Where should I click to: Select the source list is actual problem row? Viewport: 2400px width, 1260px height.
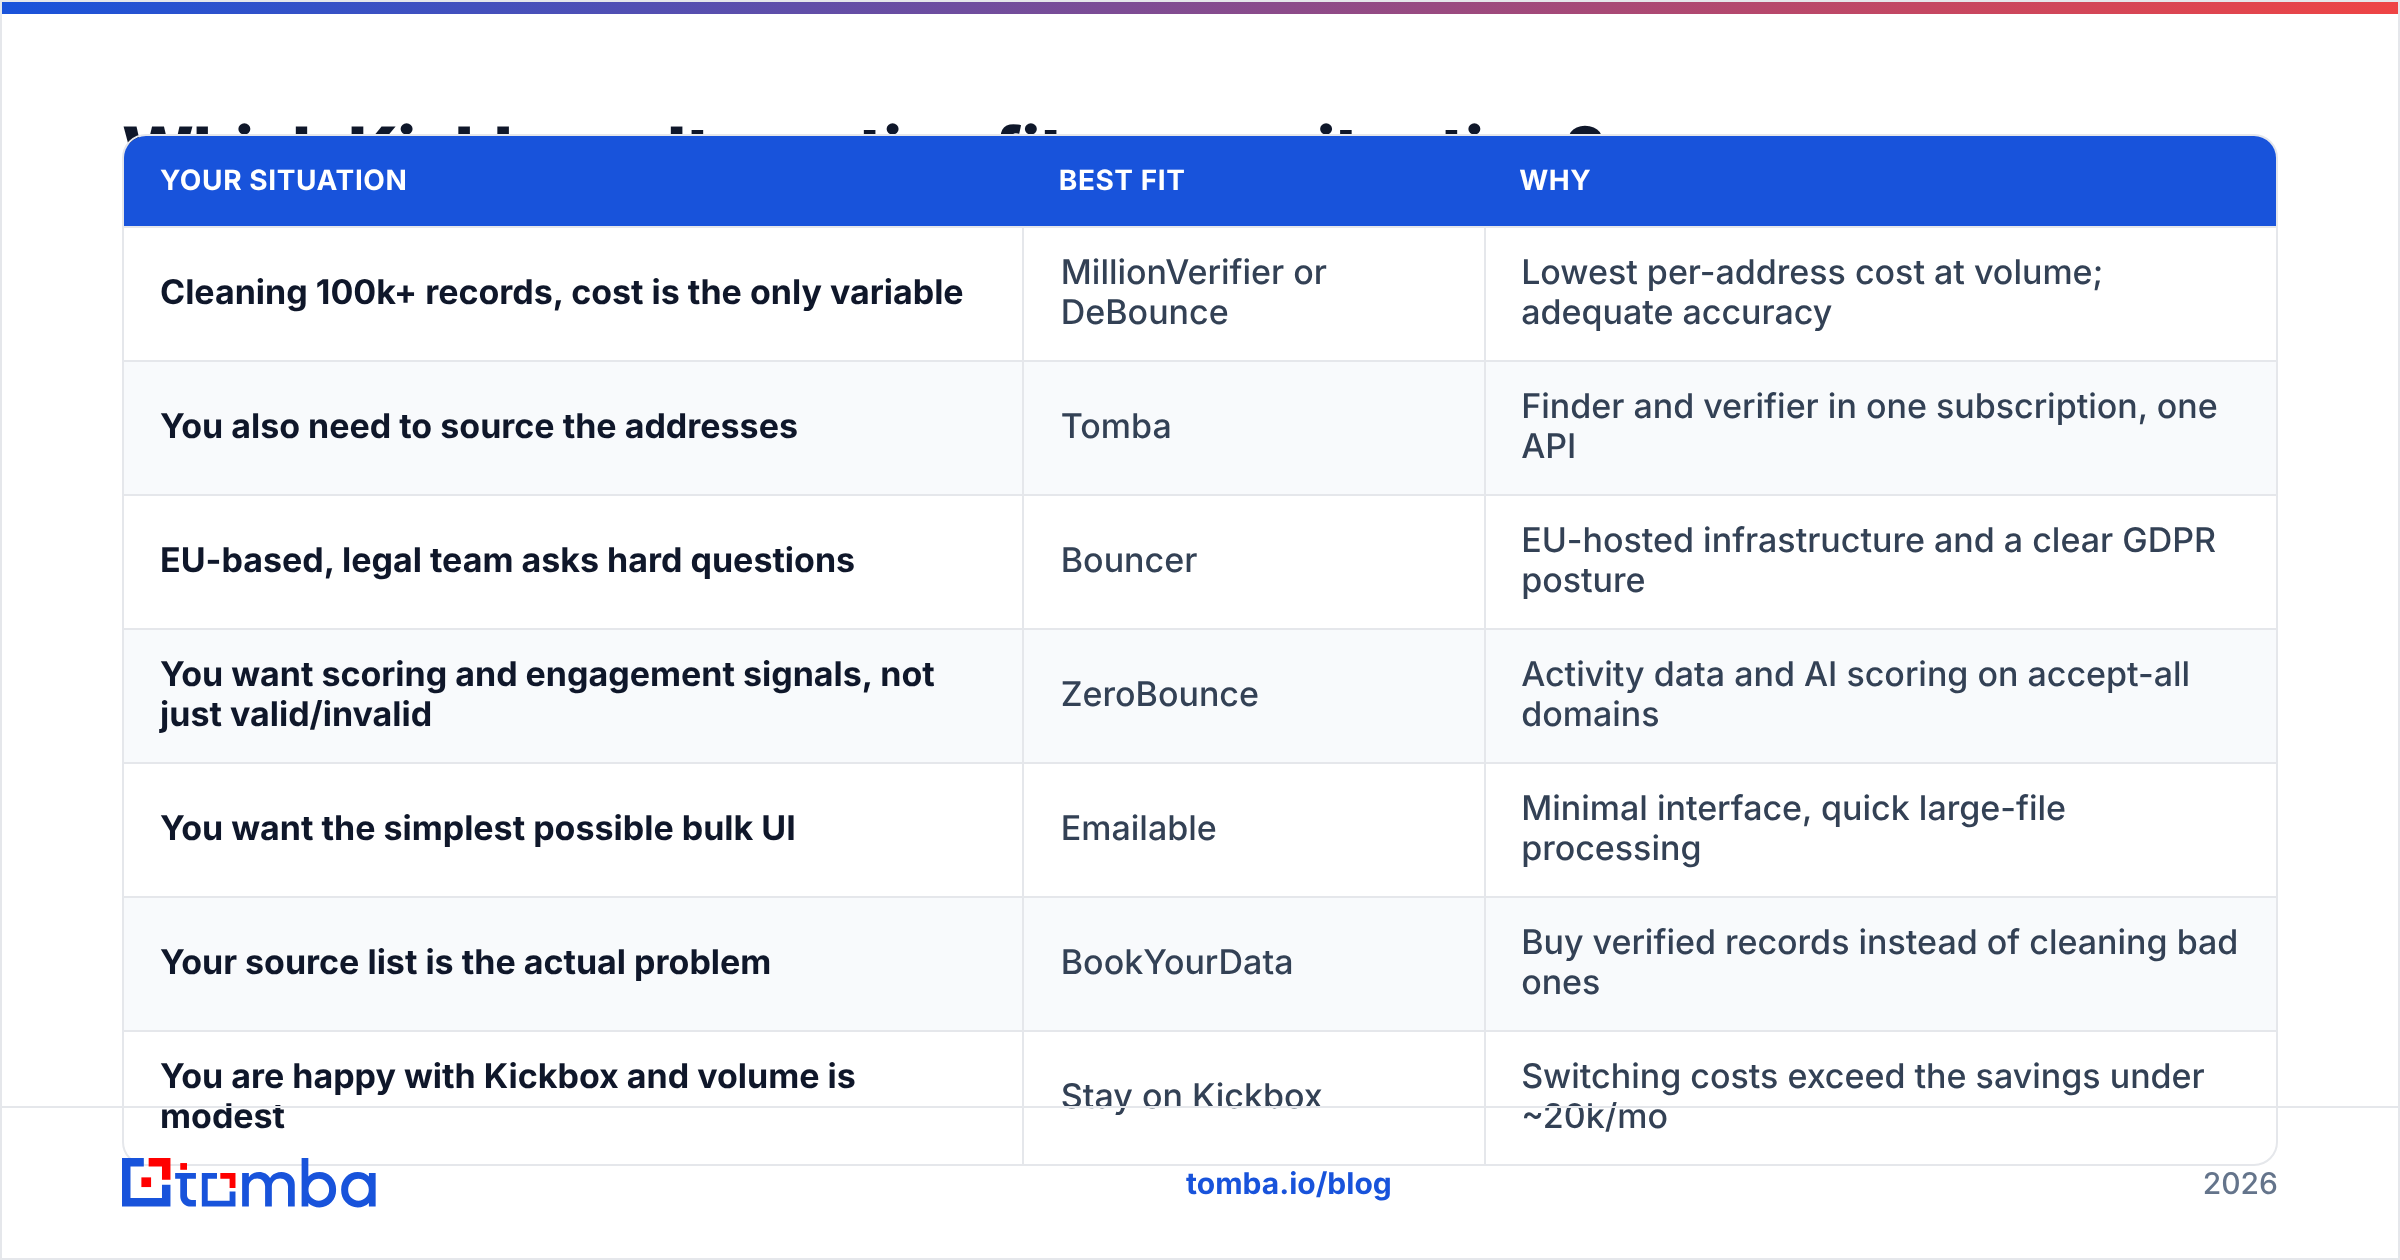click(x=1200, y=963)
